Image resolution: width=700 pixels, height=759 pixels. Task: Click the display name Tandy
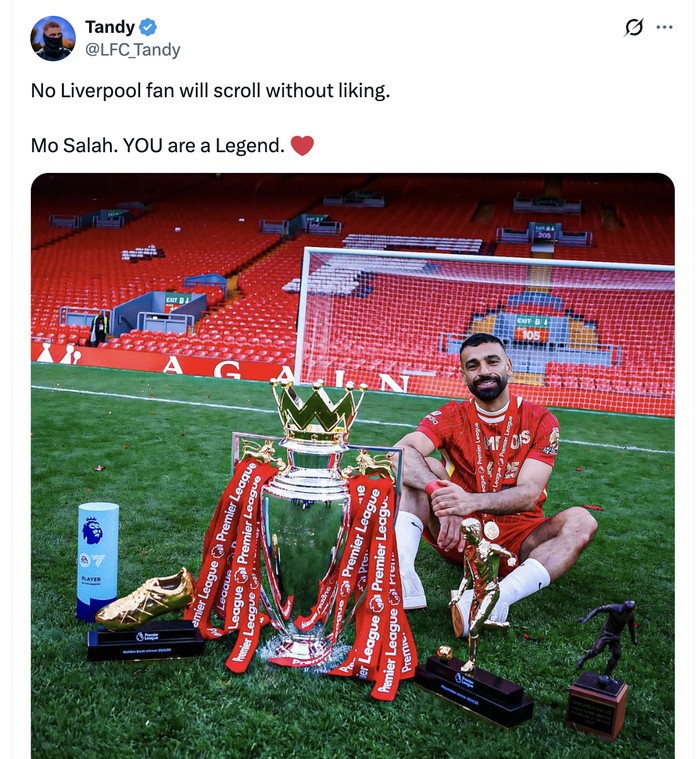point(109,27)
